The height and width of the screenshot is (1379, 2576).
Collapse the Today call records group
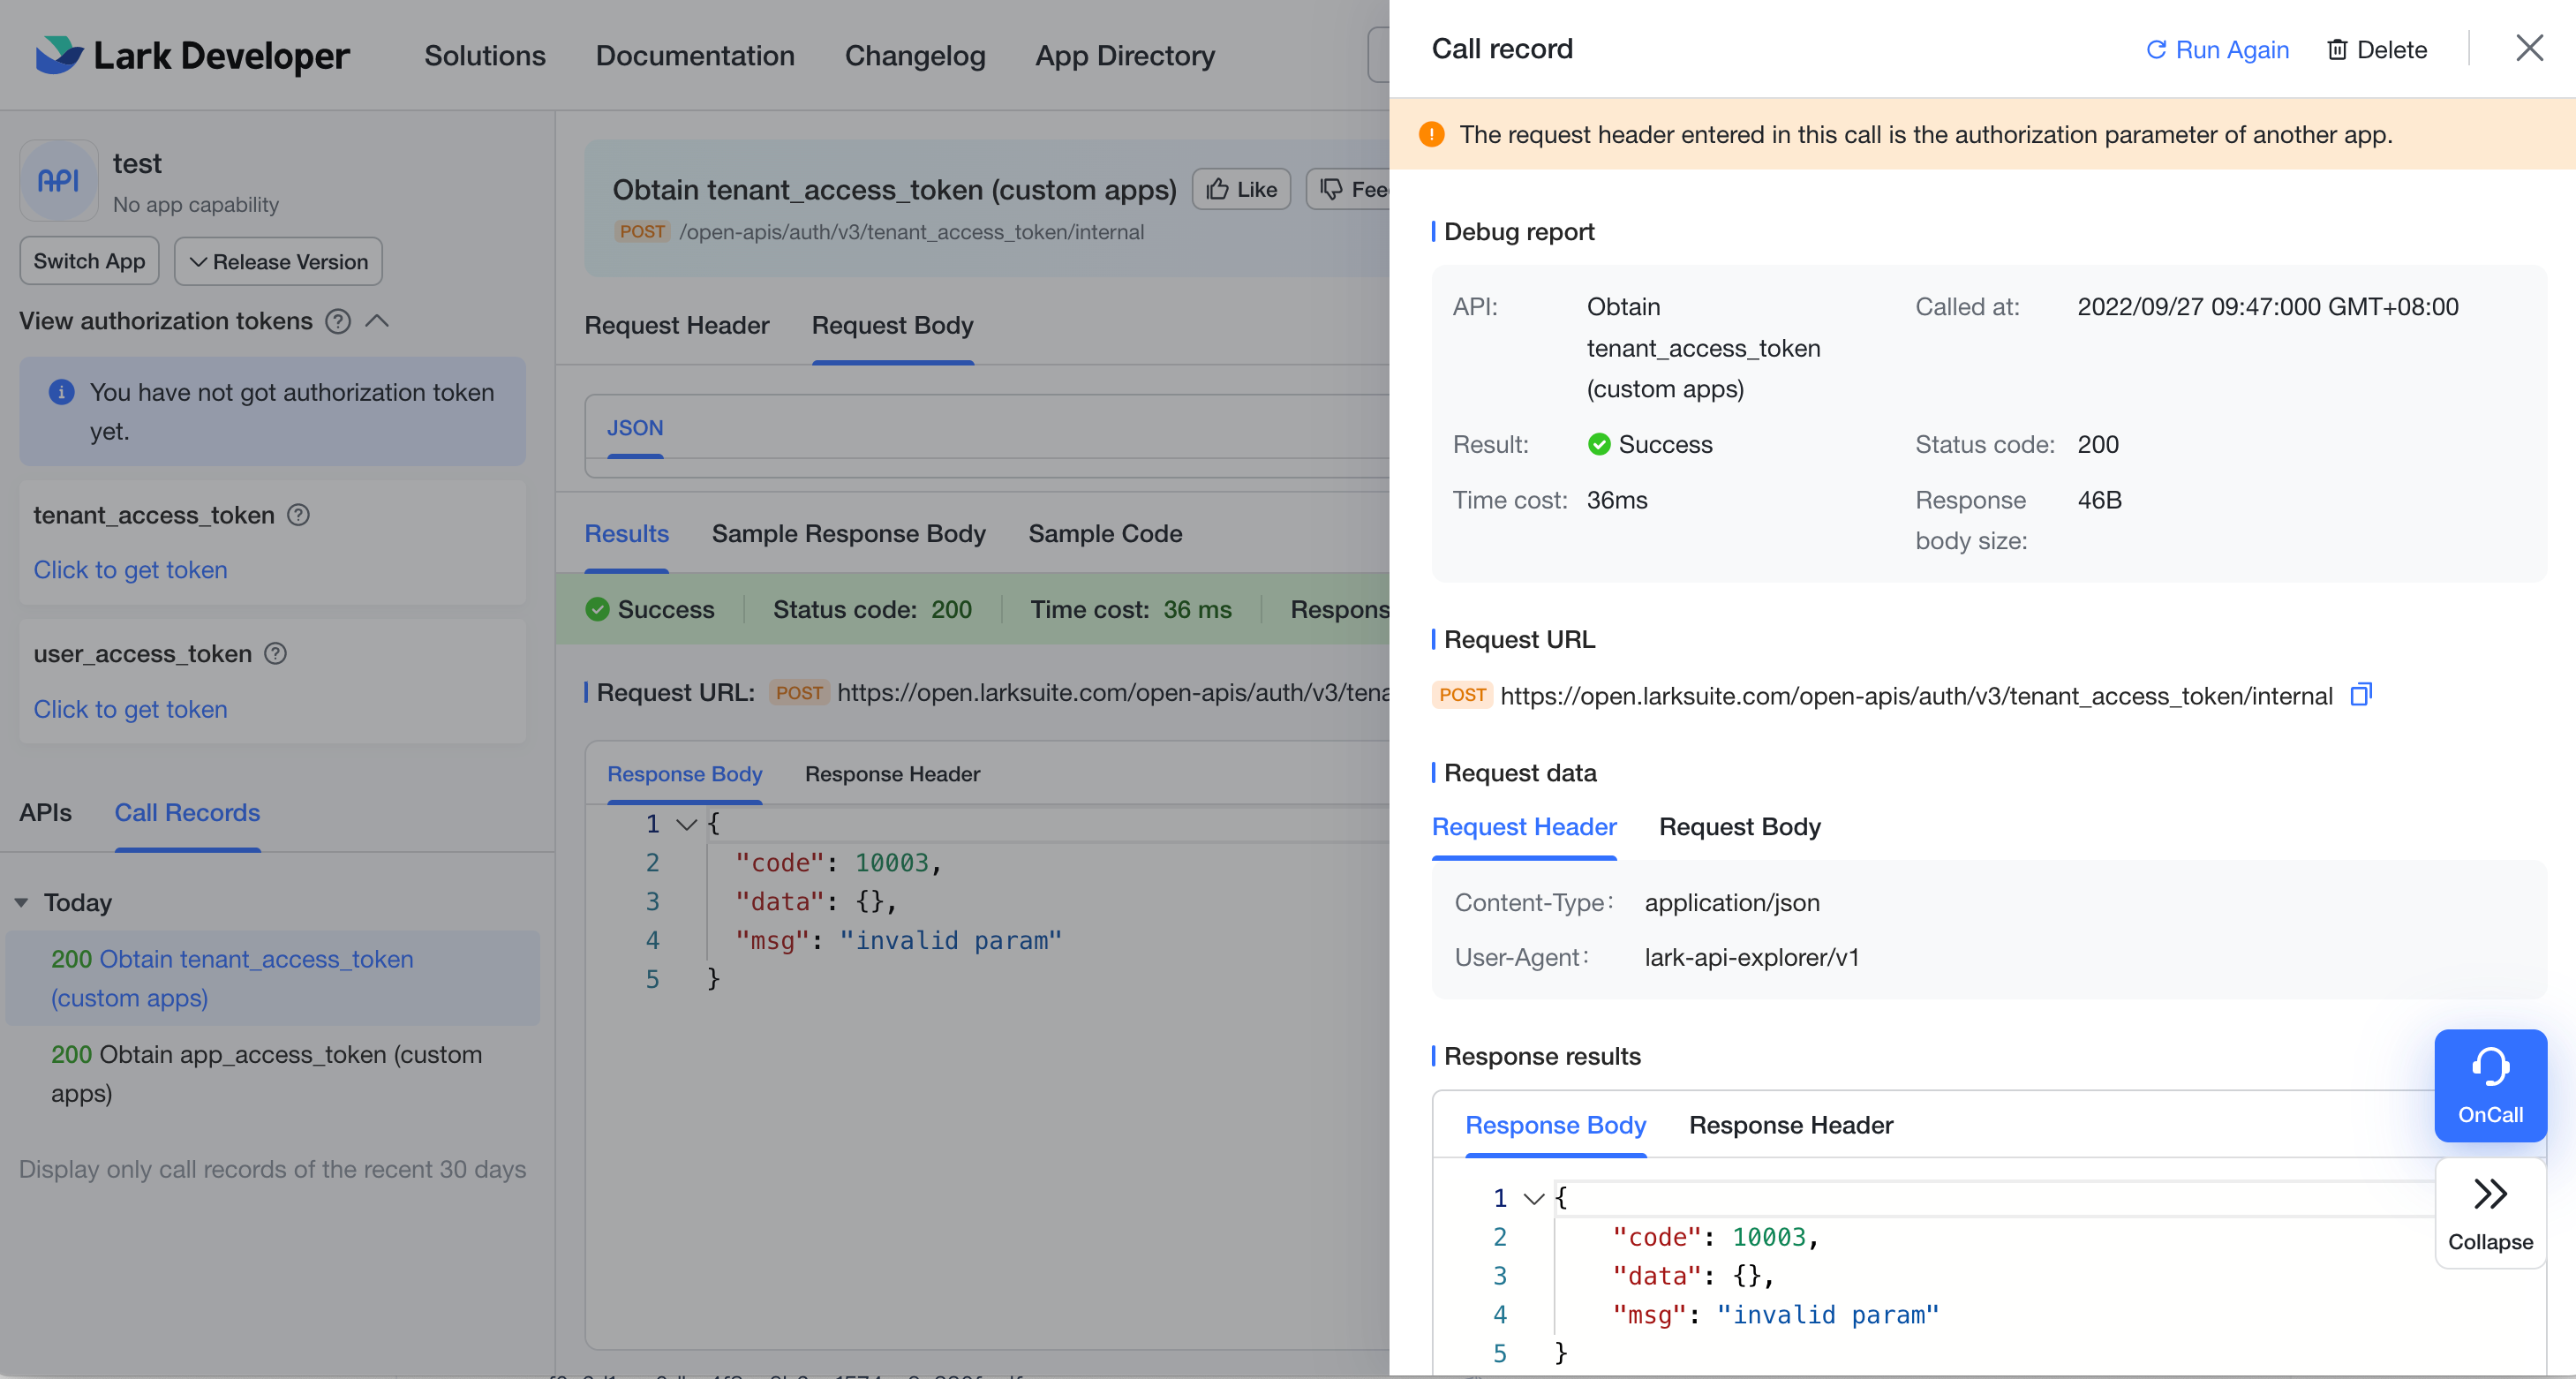(21, 903)
